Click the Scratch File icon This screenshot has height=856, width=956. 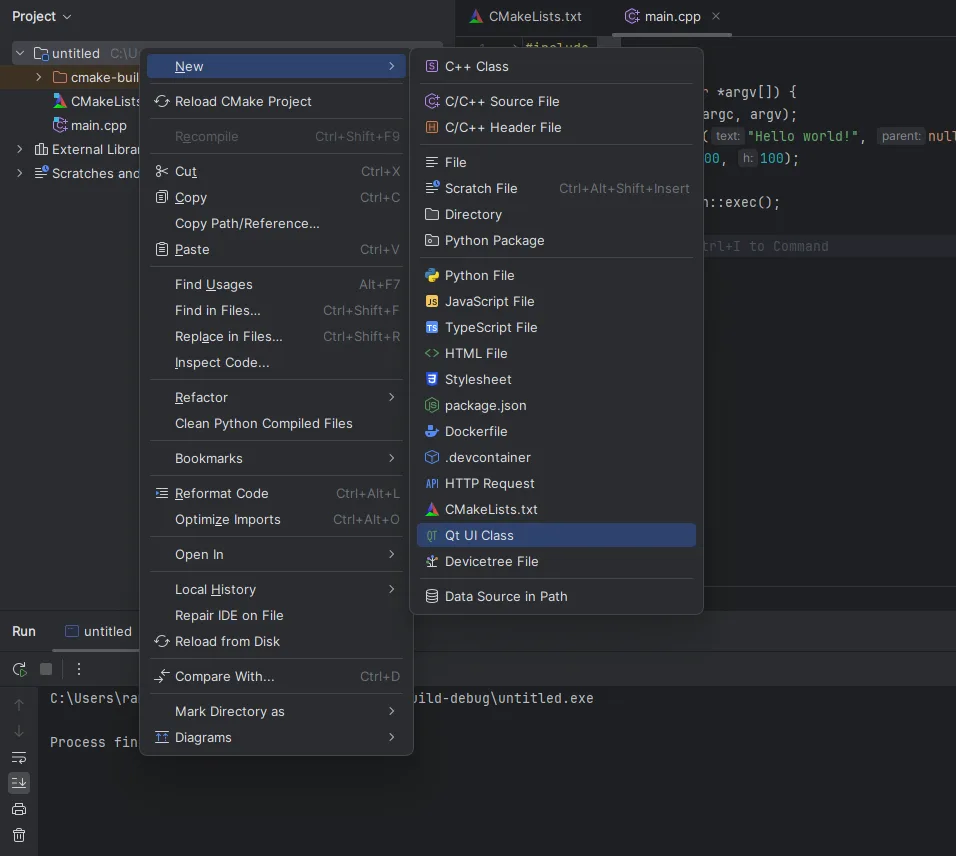[432, 188]
